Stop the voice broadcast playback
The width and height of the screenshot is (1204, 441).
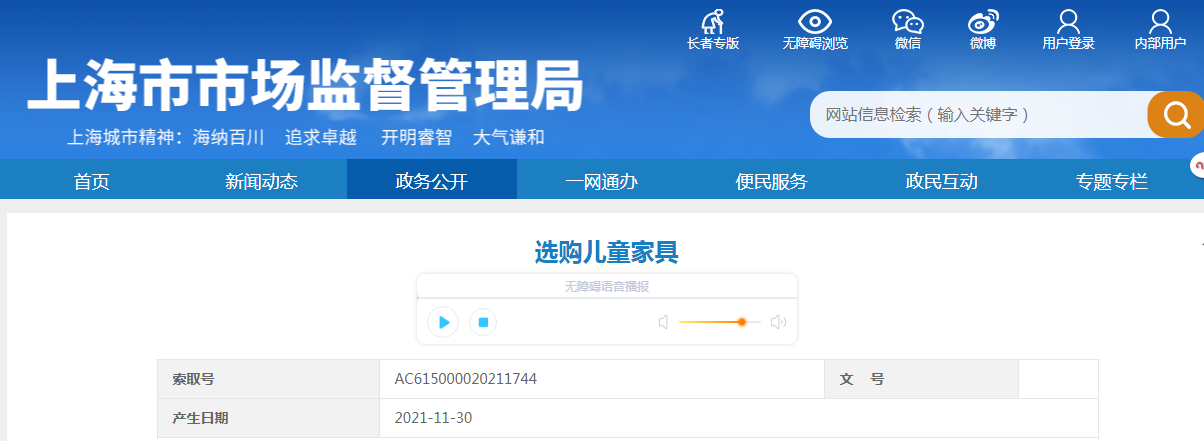click(x=483, y=322)
